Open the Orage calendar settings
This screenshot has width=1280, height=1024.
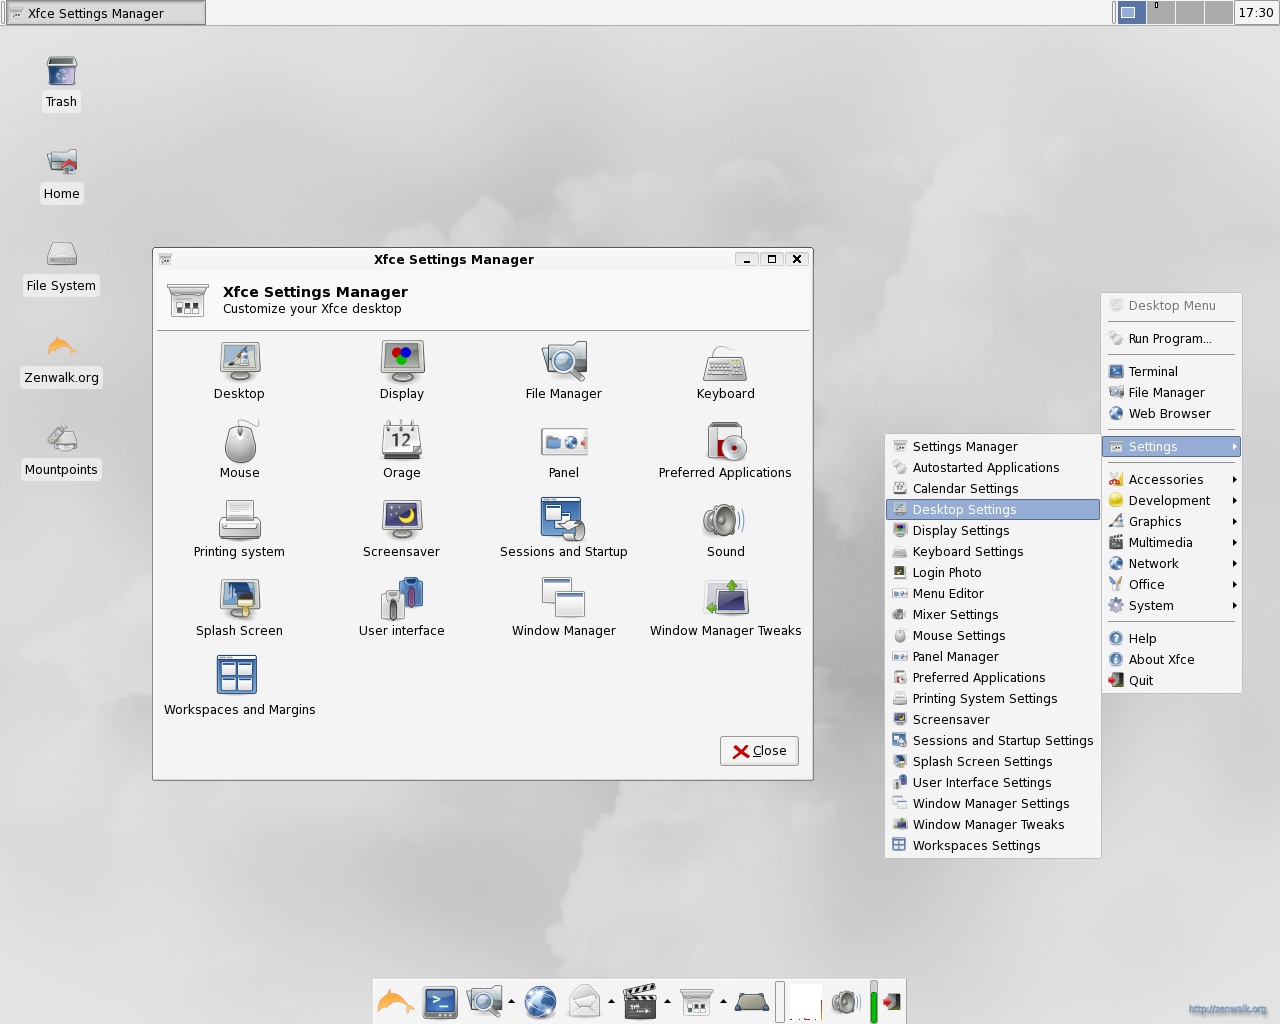(x=402, y=450)
